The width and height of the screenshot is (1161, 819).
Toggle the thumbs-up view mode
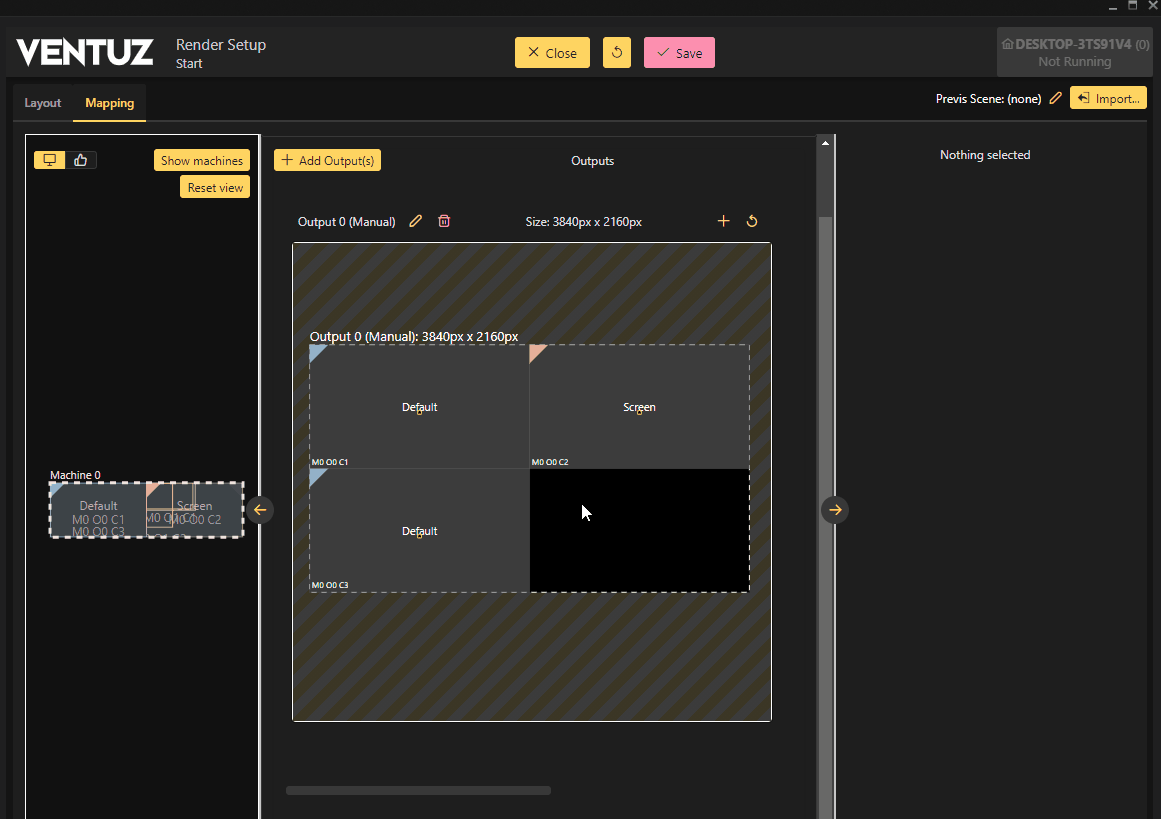(x=81, y=160)
